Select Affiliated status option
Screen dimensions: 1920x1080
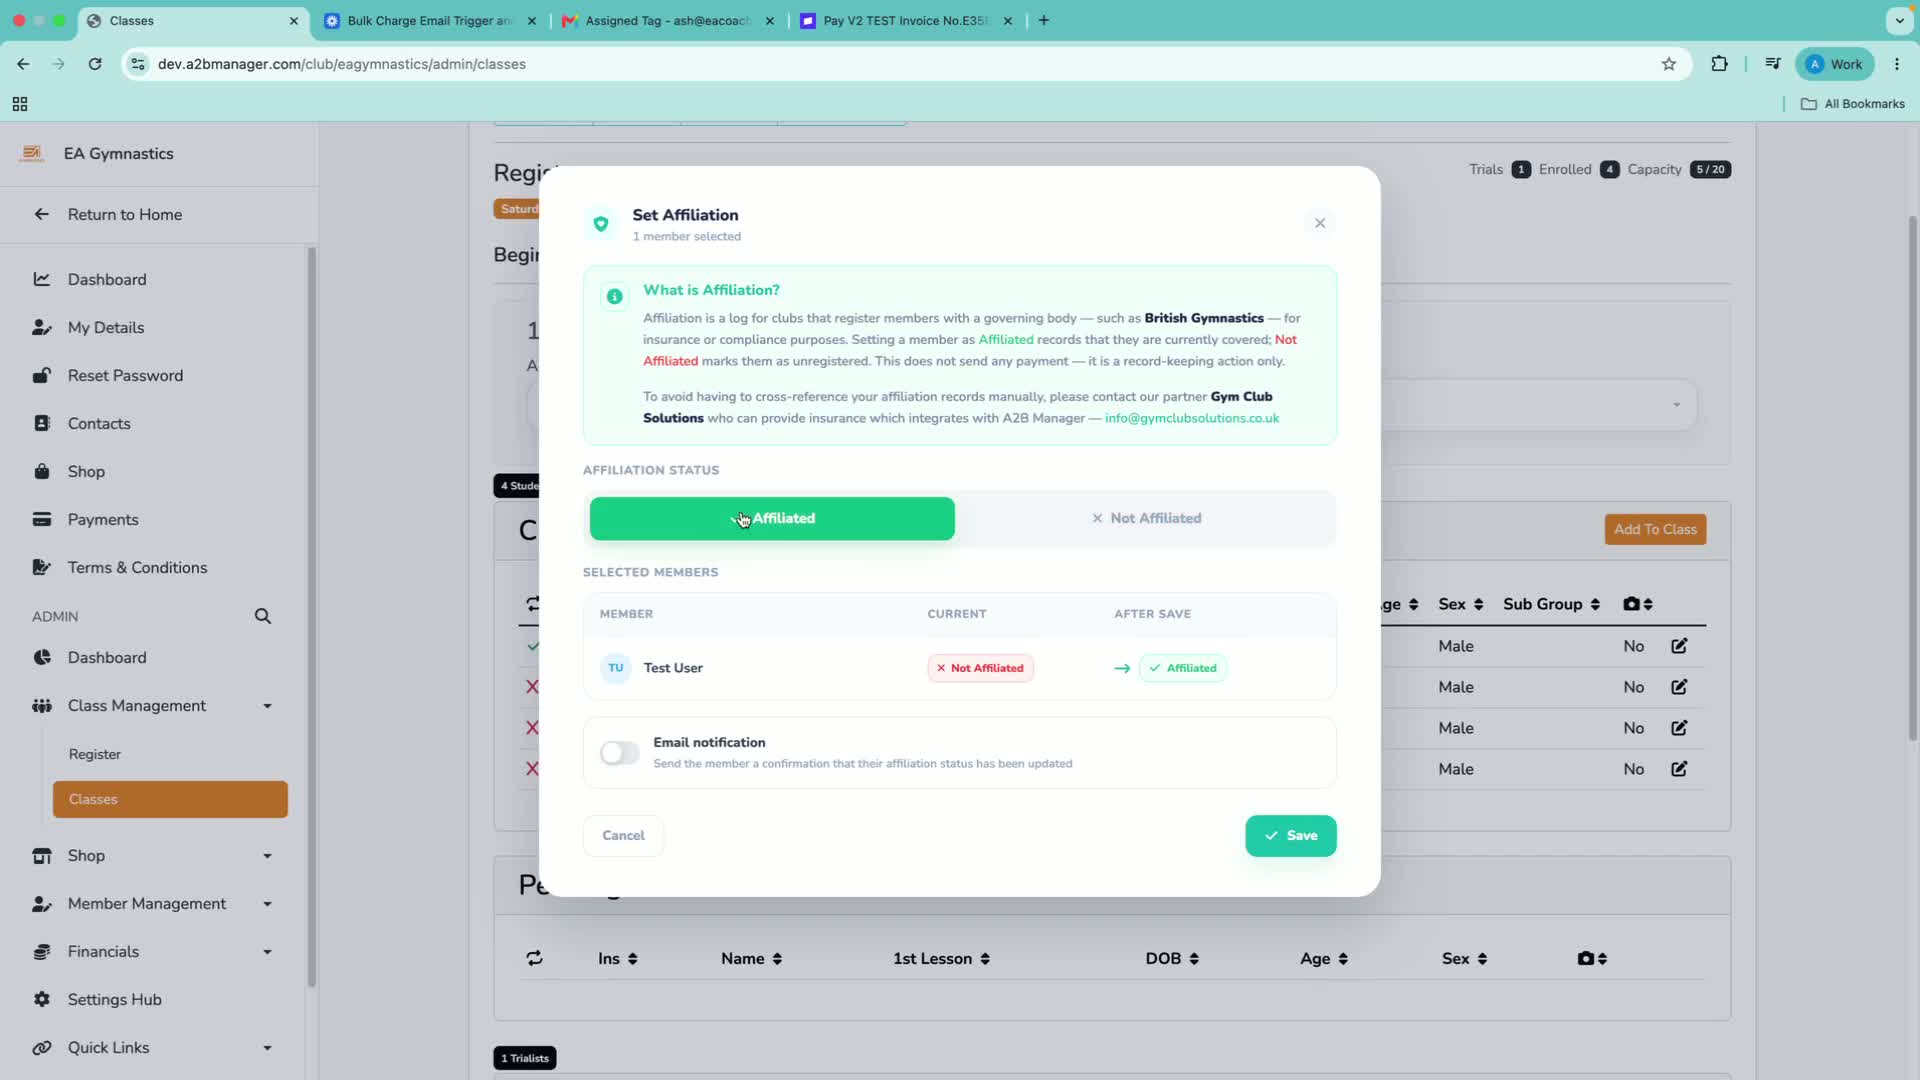pyautogui.click(x=772, y=518)
